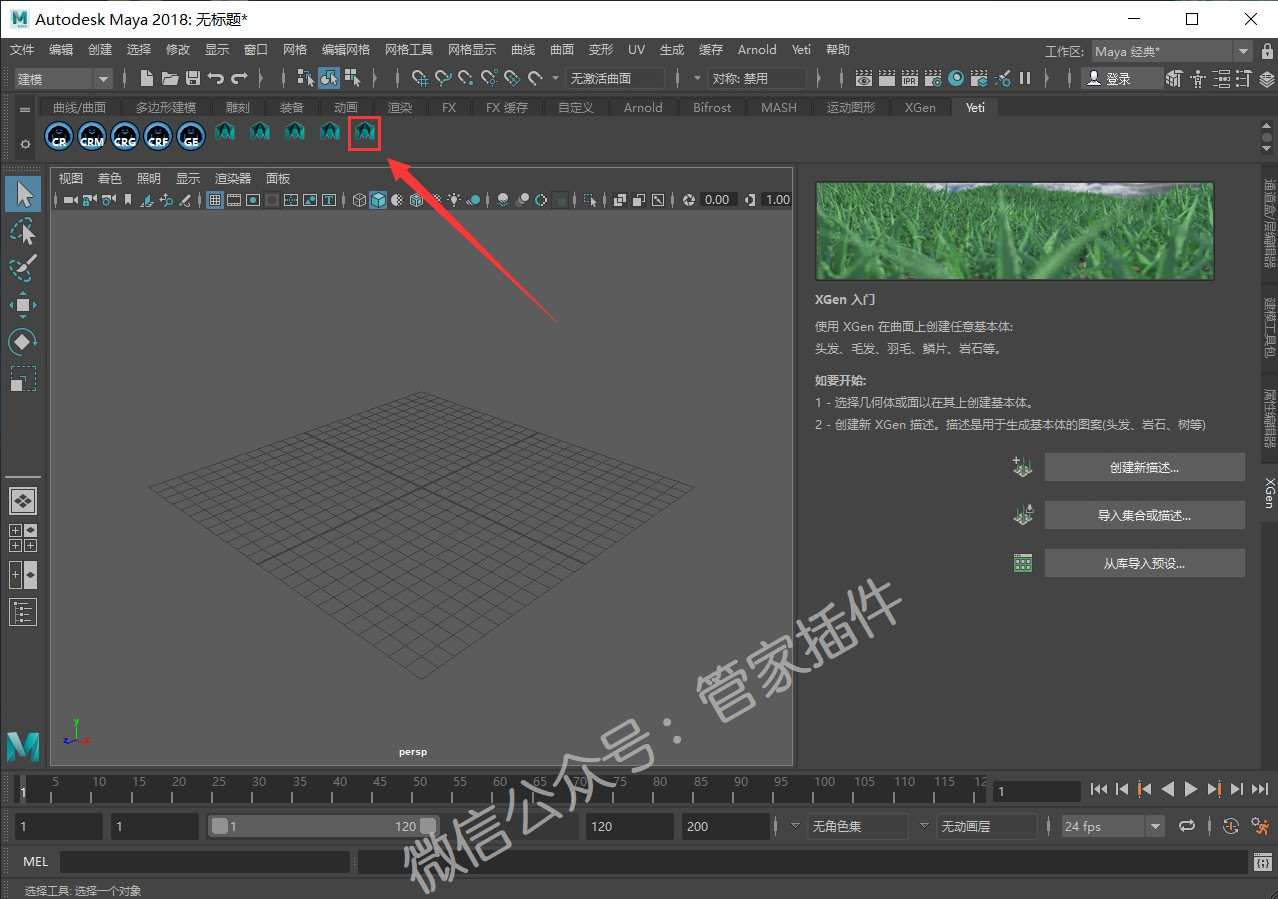
Task: Redo the last action
Action: (239, 78)
